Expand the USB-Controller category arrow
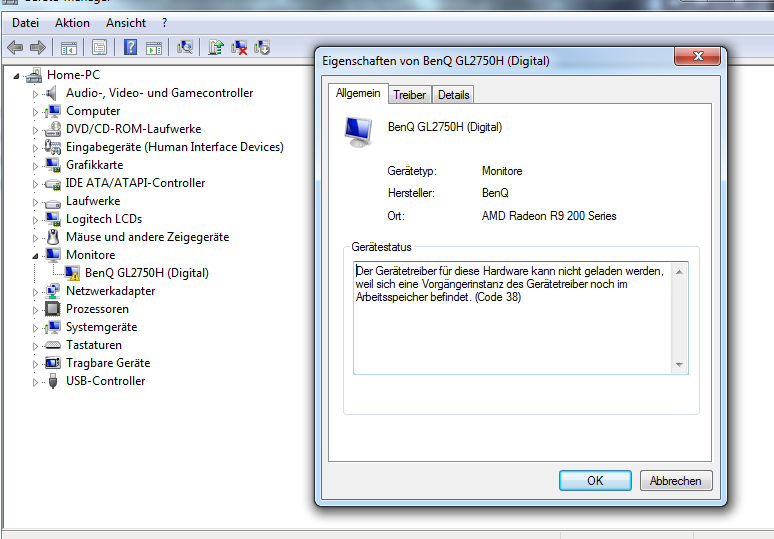The height and width of the screenshot is (539, 774). [x=35, y=382]
